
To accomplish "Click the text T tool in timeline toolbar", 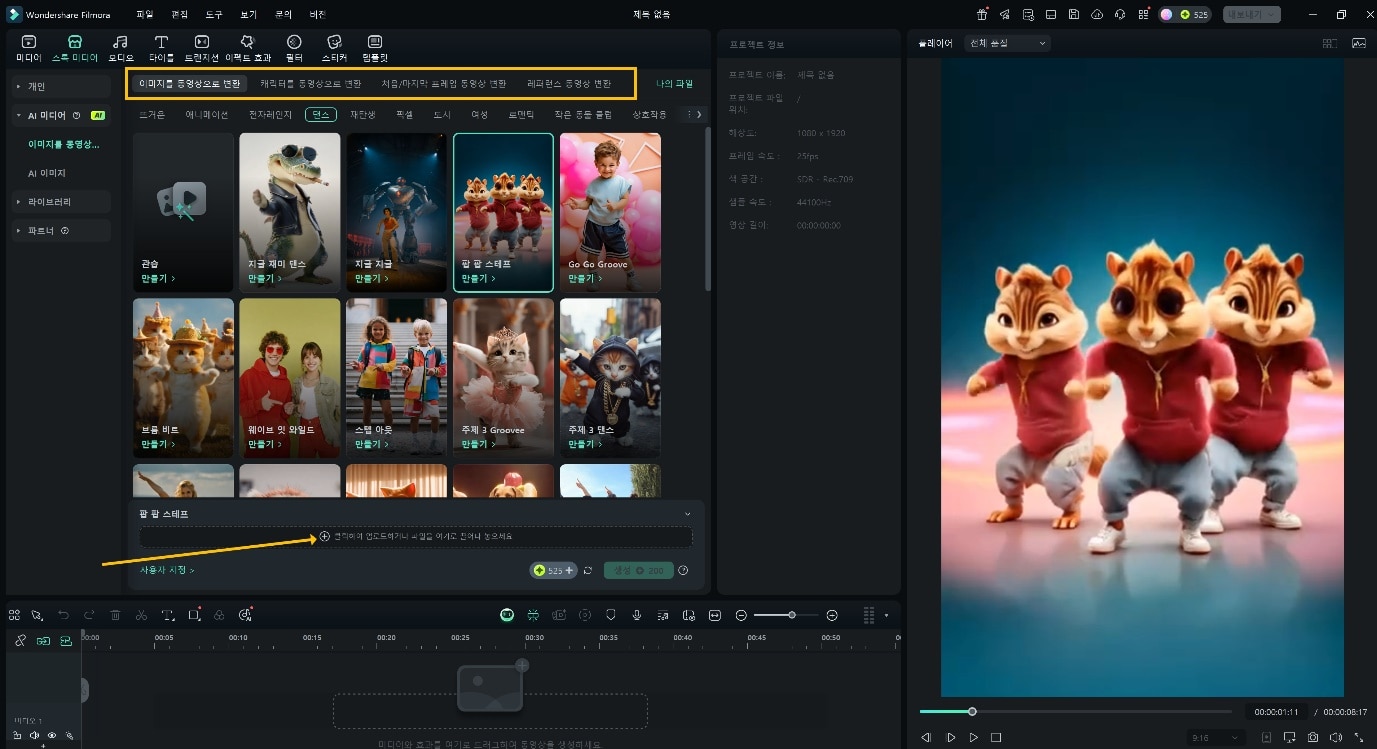I will [x=168, y=615].
